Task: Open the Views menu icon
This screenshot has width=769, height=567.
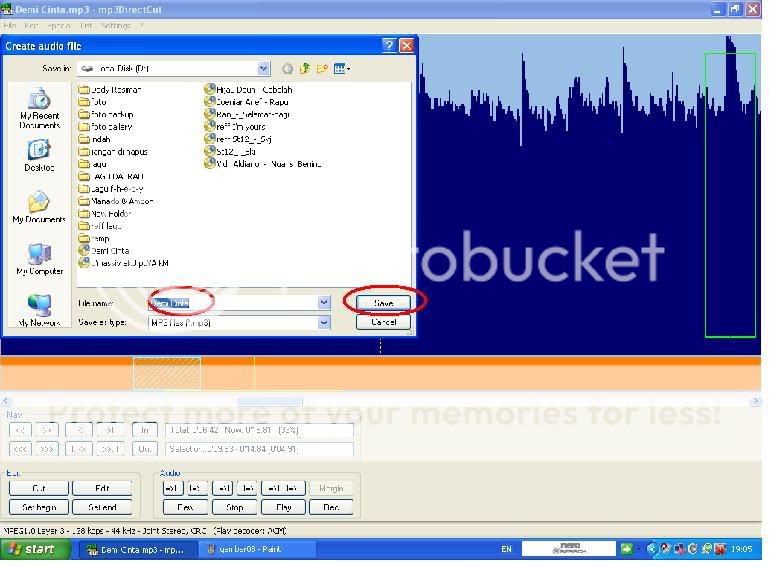Action: [x=341, y=69]
